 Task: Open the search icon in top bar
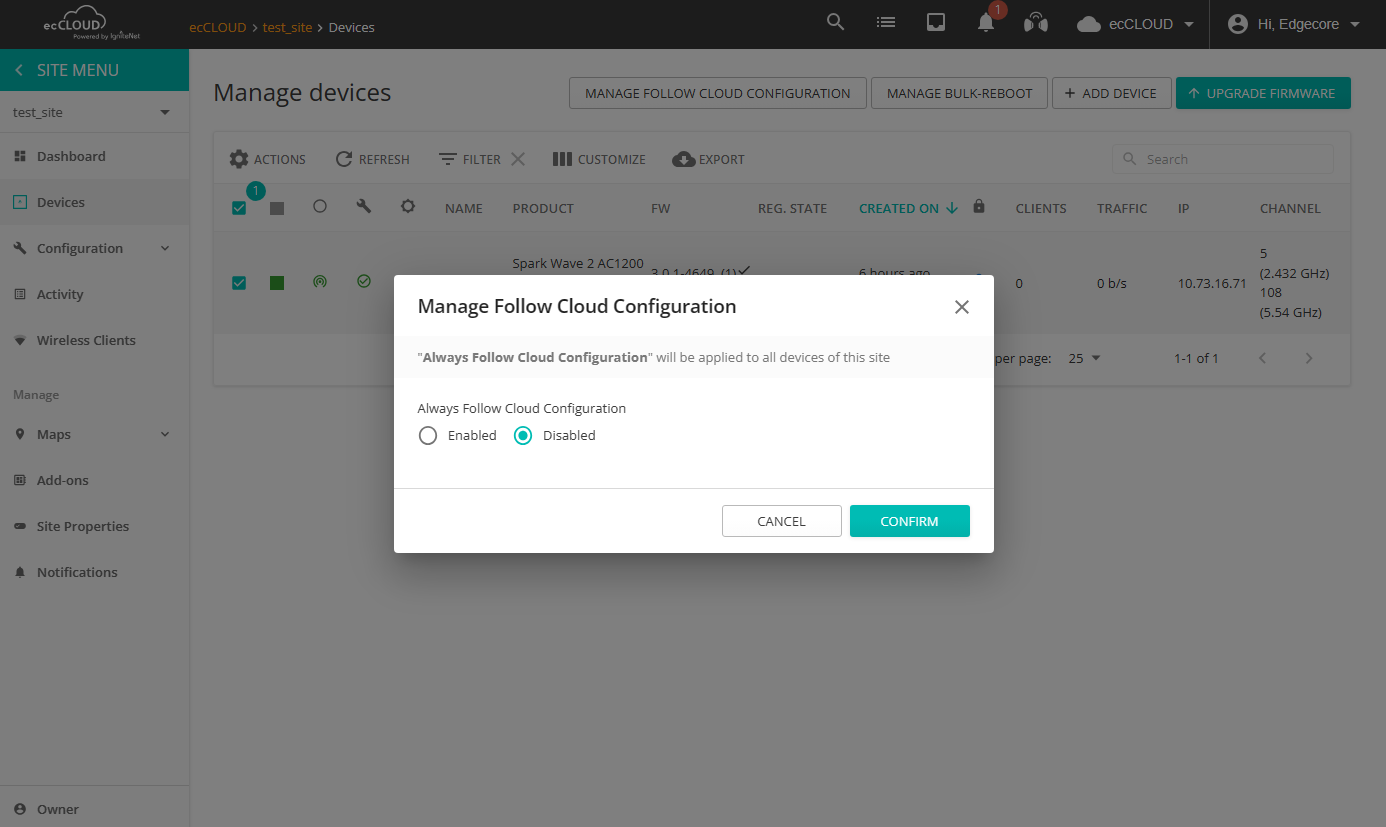coord(835,22)
